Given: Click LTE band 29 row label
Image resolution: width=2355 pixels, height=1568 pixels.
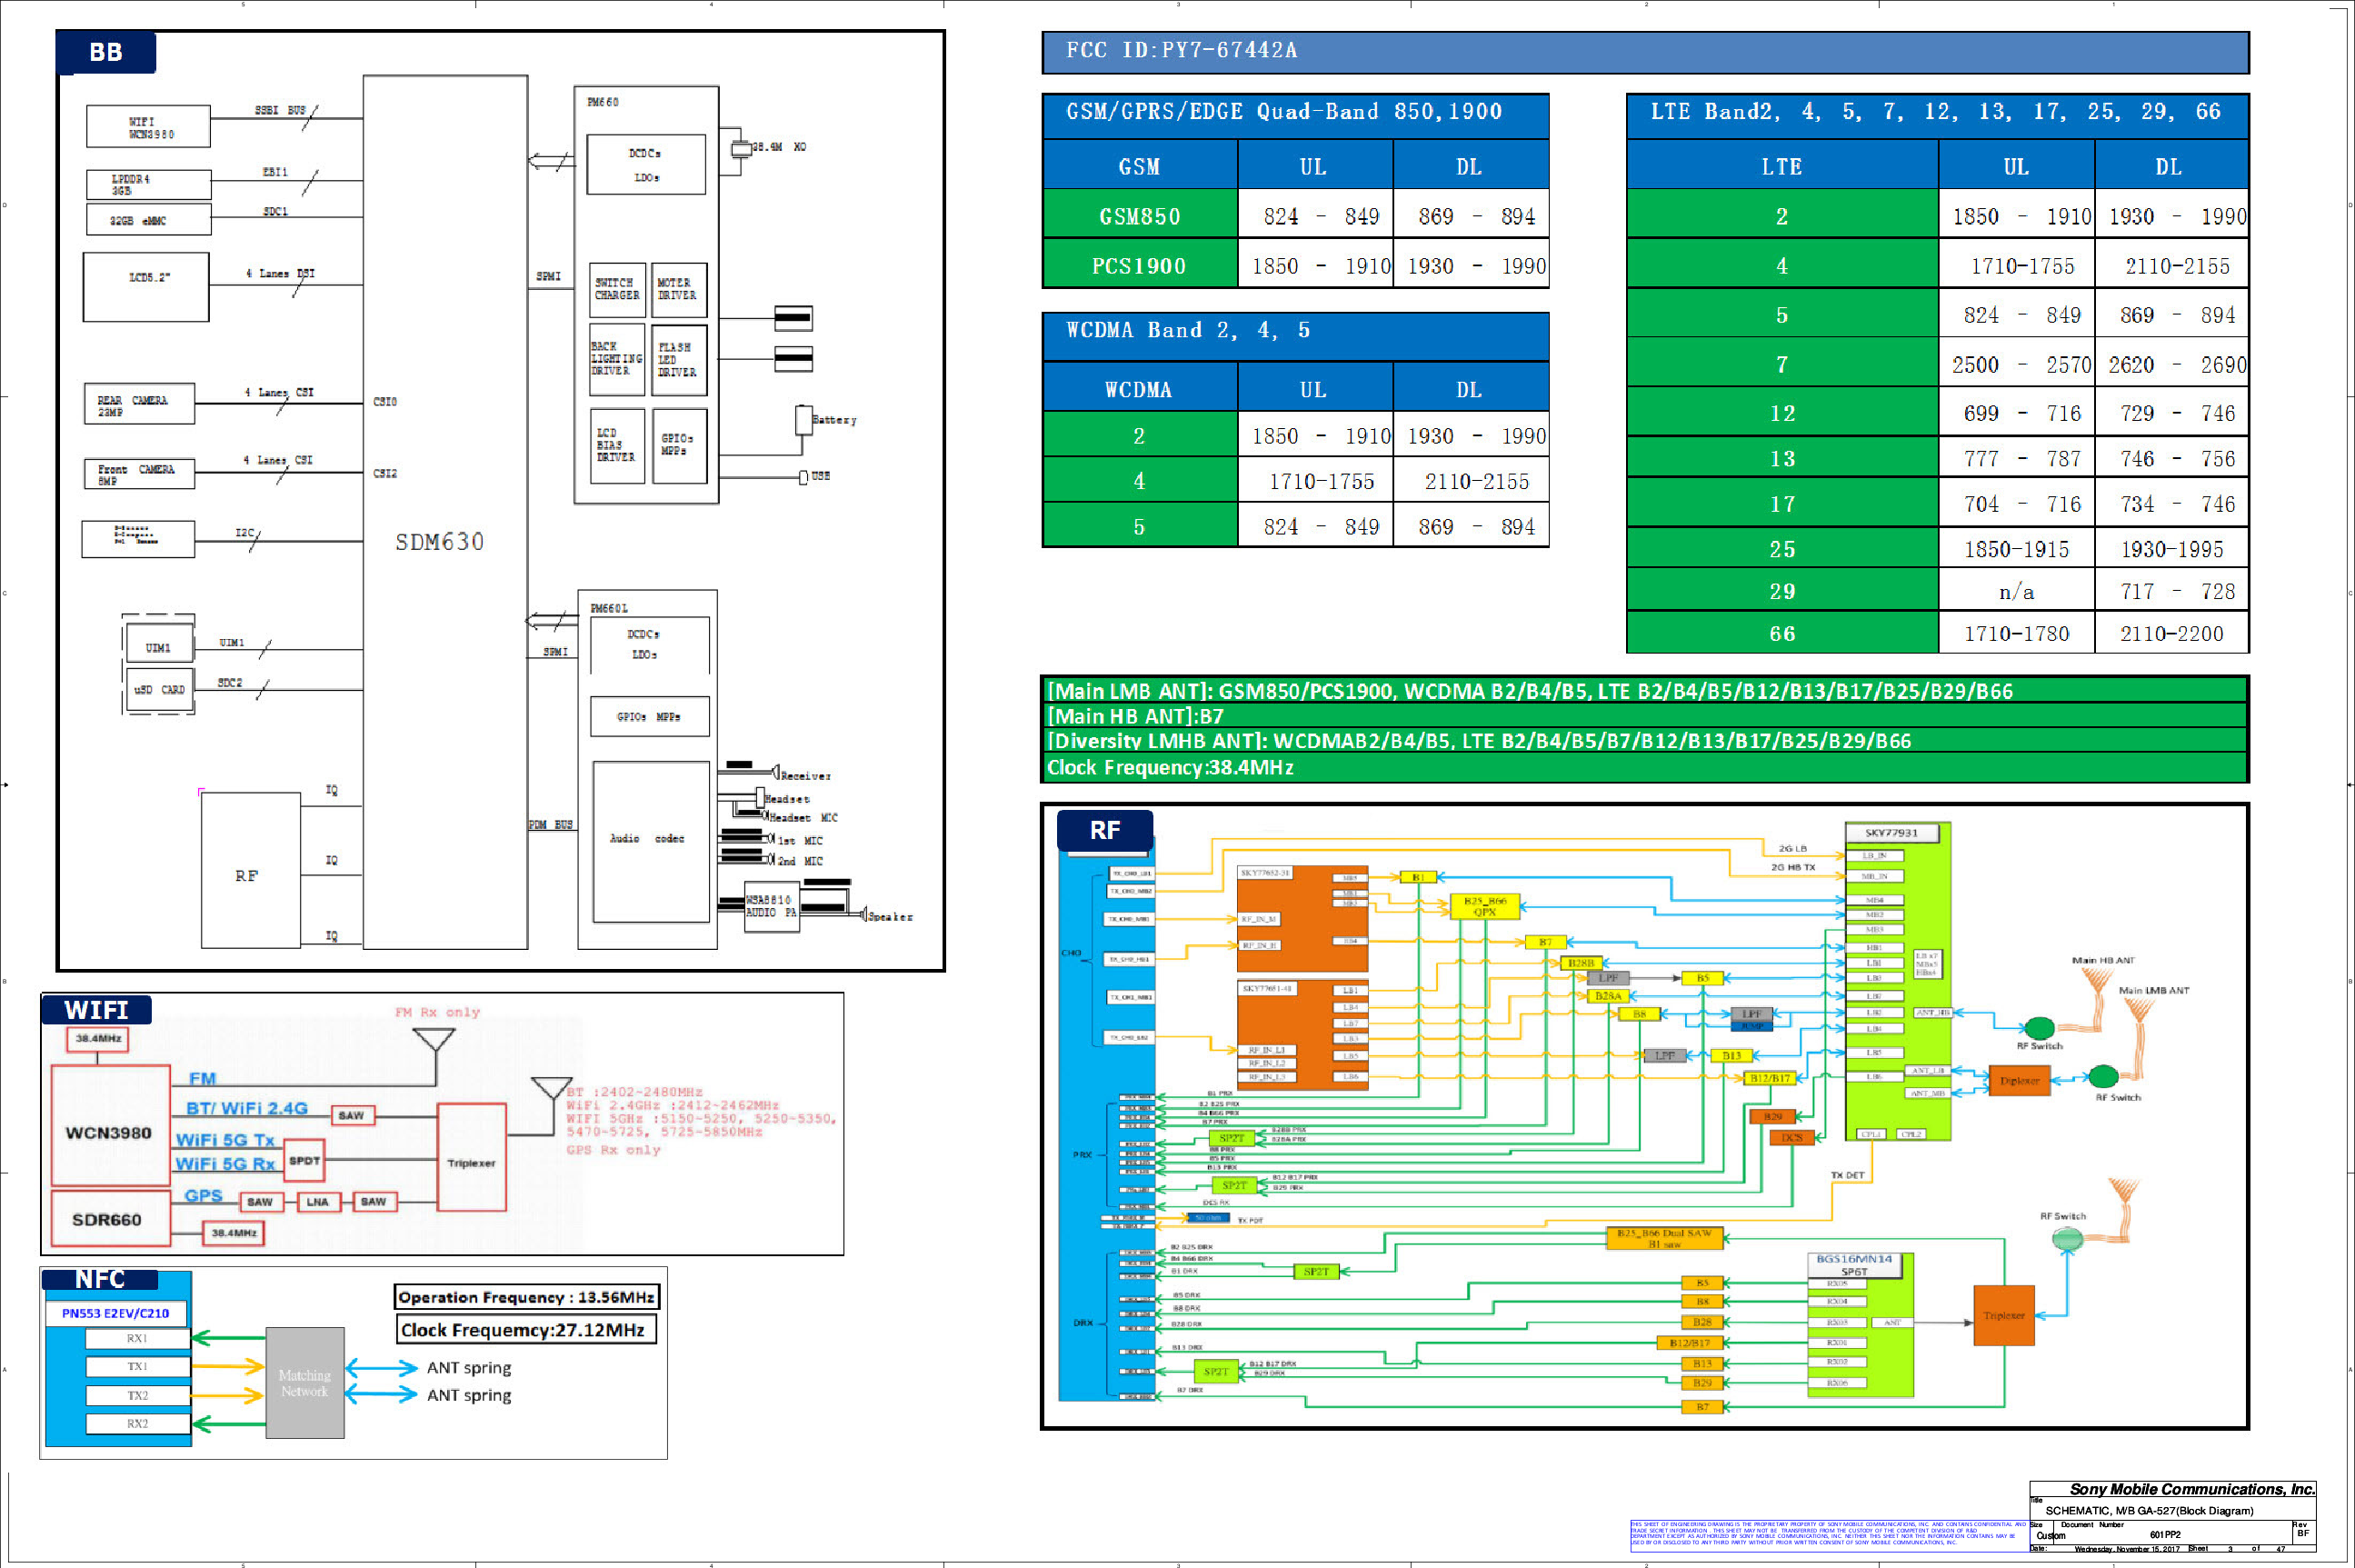Looking at the screenshot, I should coord(1782,591).
